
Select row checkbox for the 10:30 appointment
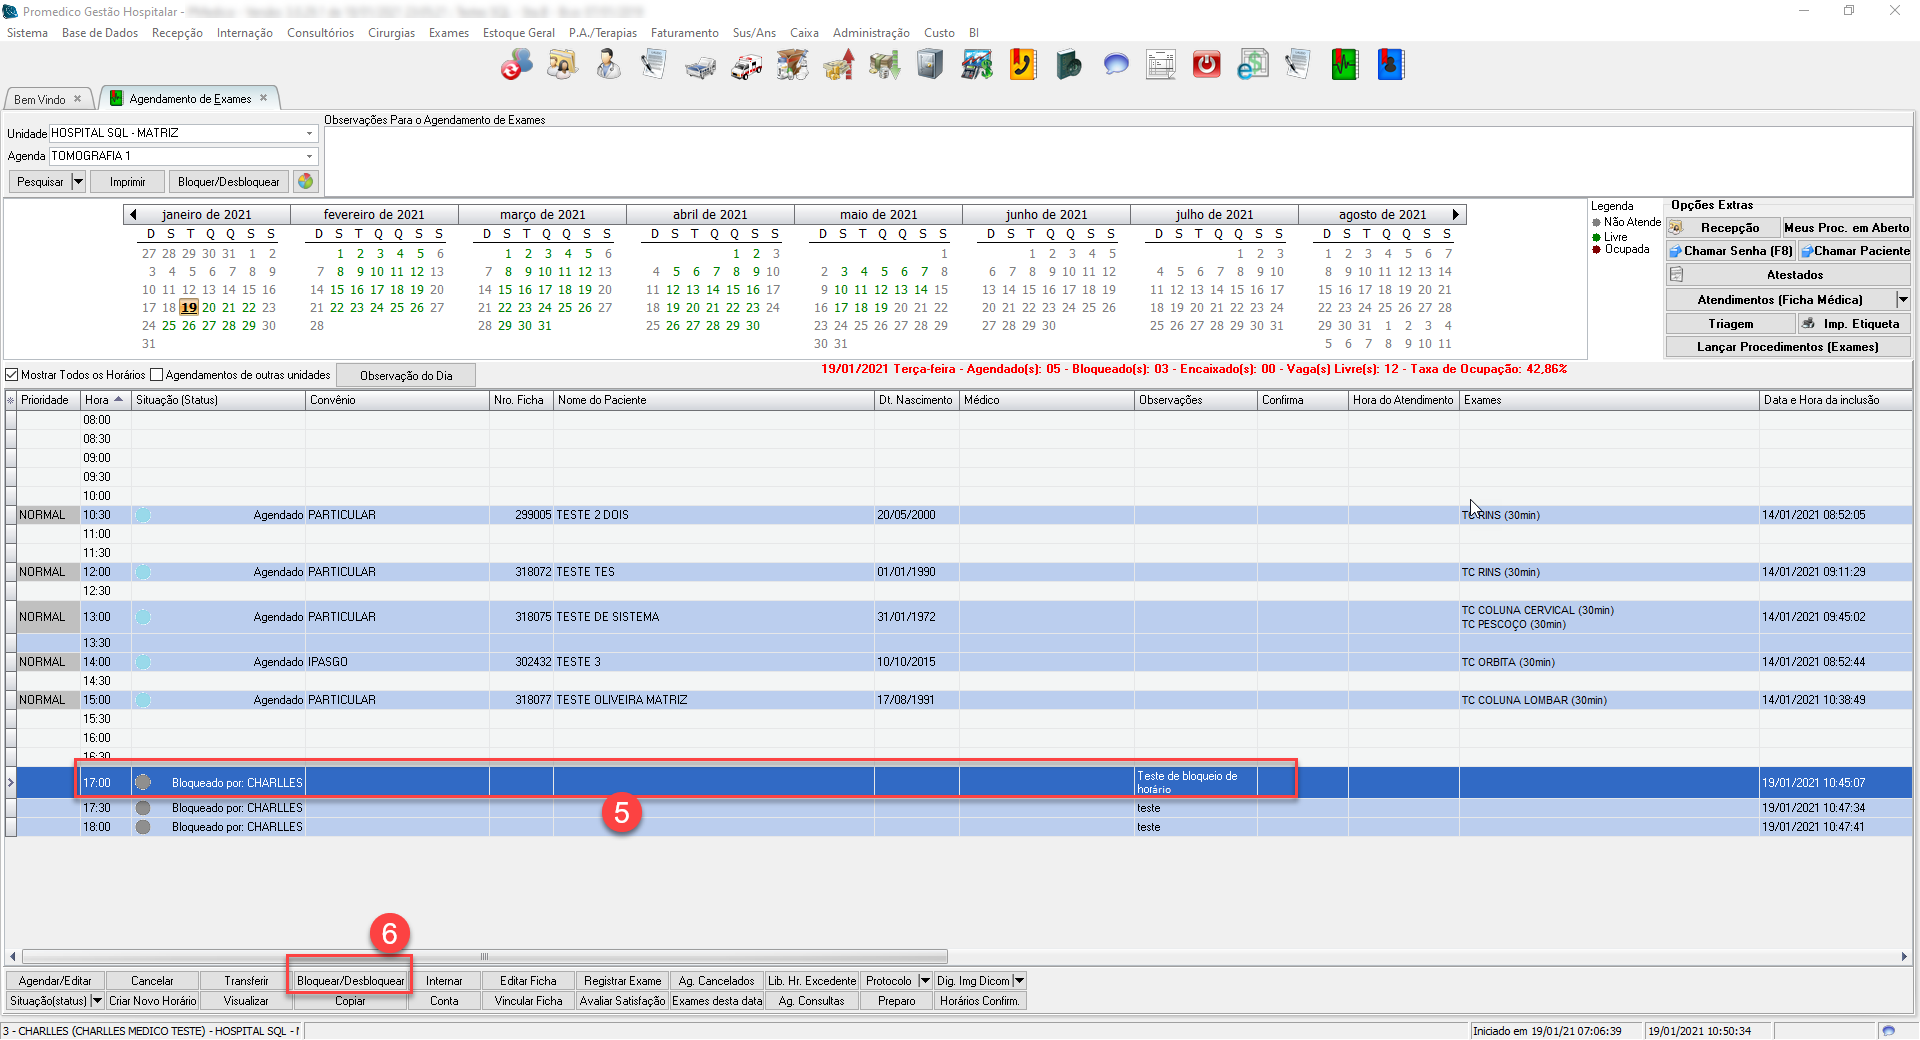tap(11, 515)
